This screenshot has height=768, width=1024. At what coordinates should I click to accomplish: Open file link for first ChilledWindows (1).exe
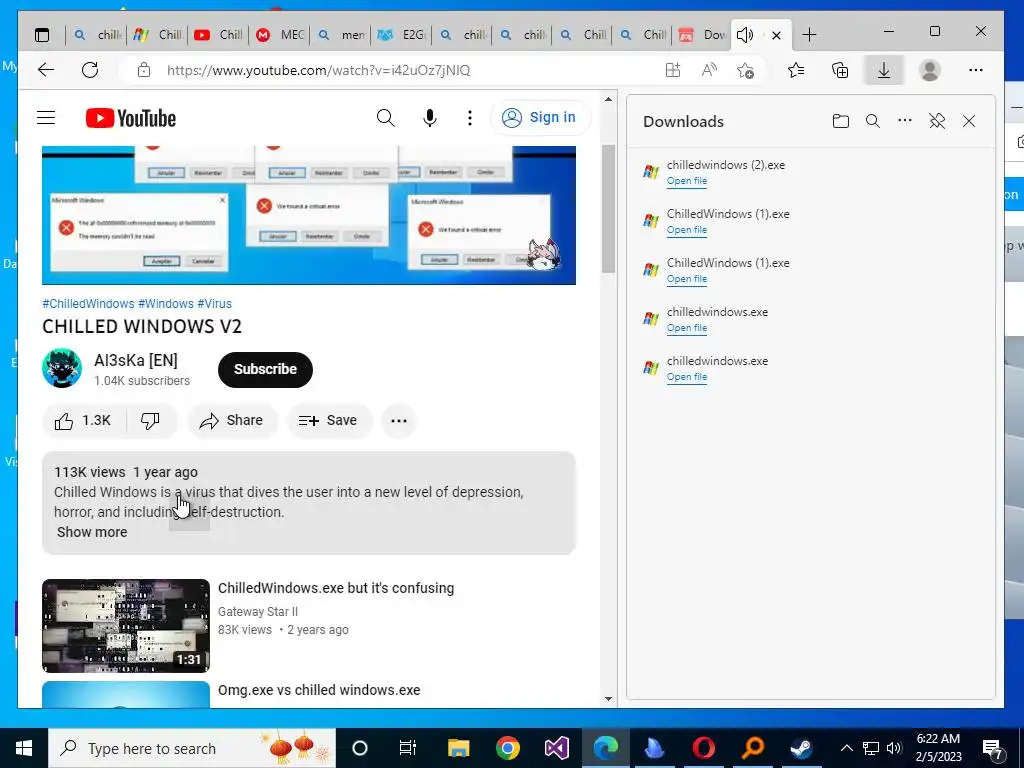pos(686,230)
